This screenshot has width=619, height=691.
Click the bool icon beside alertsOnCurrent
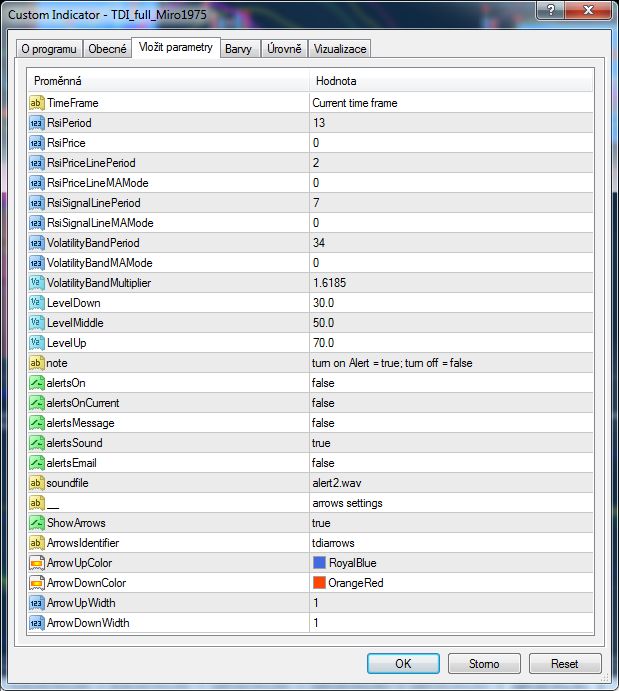[37, 403]
